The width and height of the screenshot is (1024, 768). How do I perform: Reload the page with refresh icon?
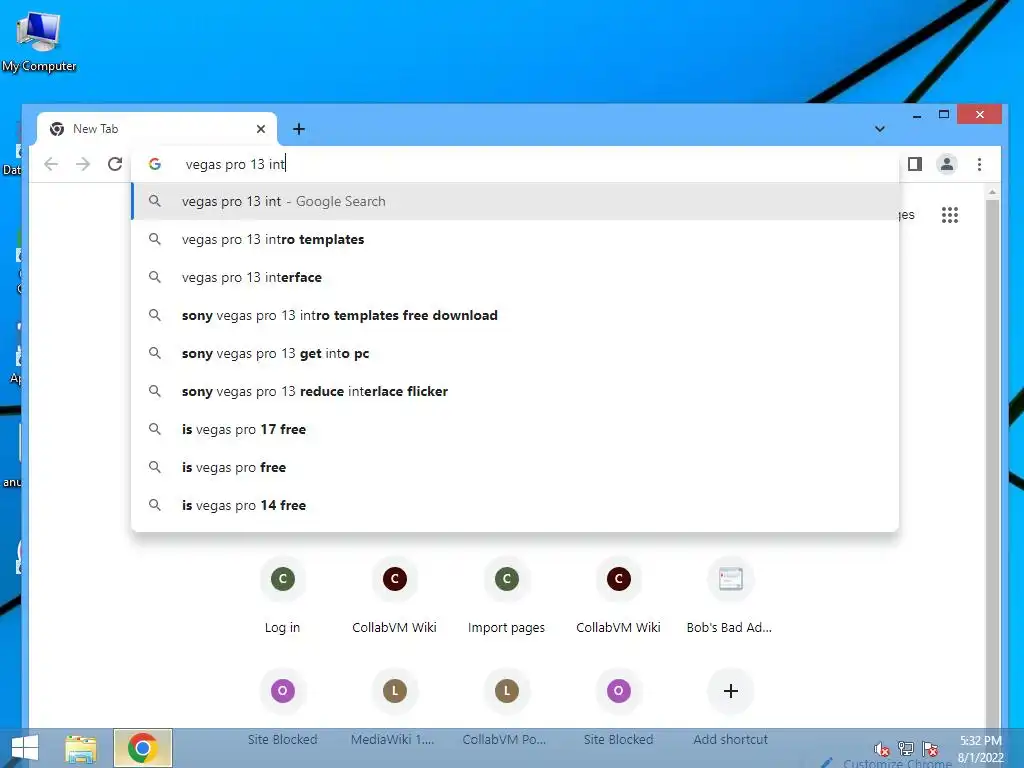coord(115,164)
